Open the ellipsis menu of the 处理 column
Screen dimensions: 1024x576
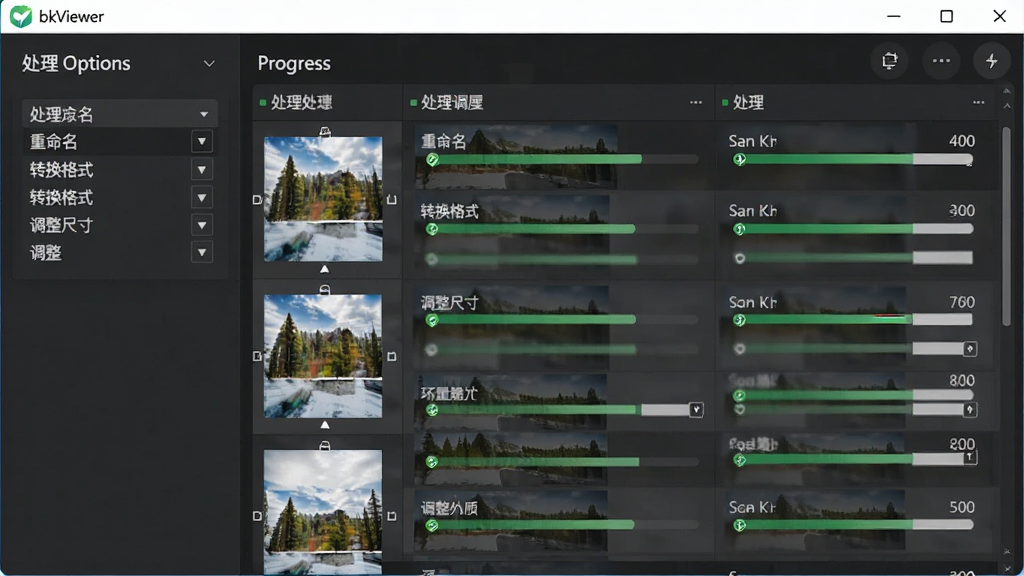pyautogui.click(x=978, y=103)
